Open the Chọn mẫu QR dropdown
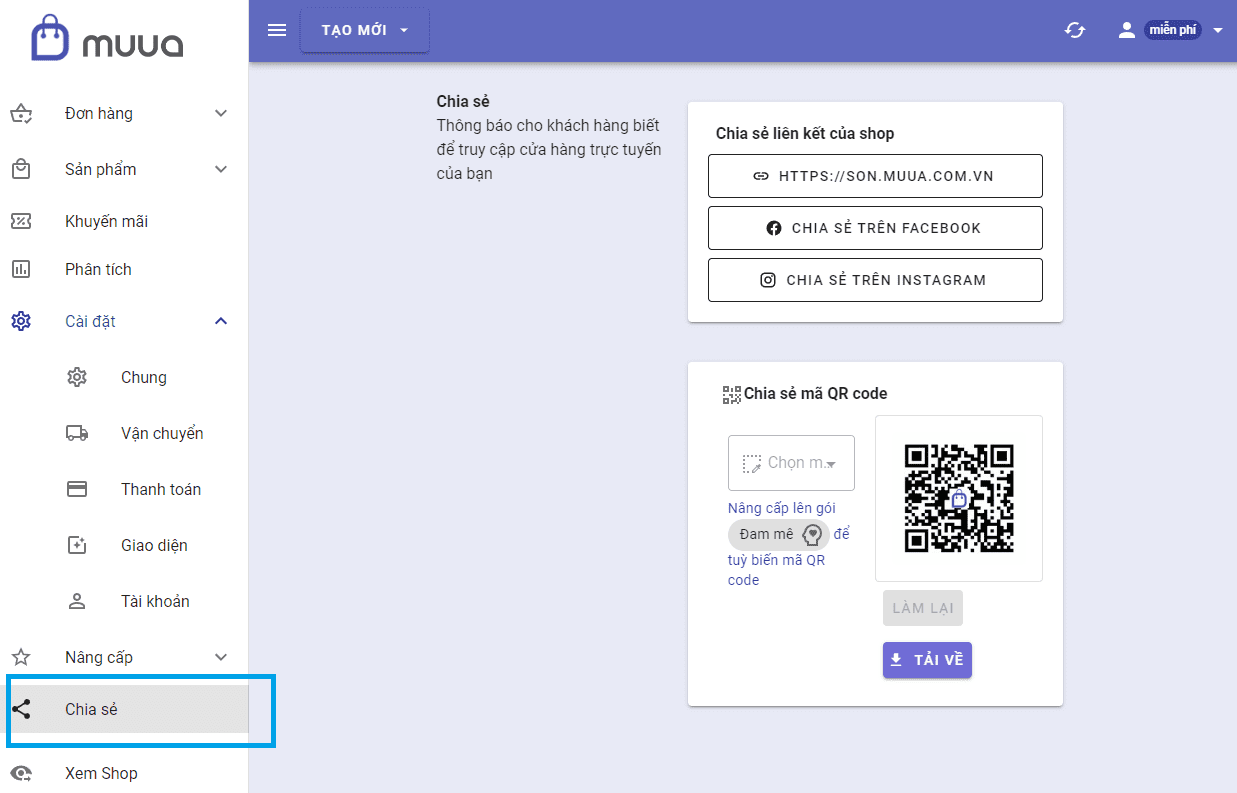 point(791,463)
